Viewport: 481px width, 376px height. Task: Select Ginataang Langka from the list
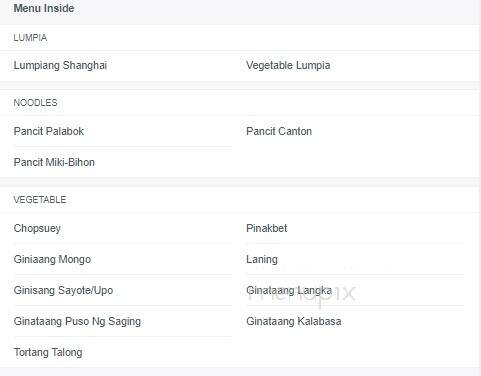[x=289, y=290]
